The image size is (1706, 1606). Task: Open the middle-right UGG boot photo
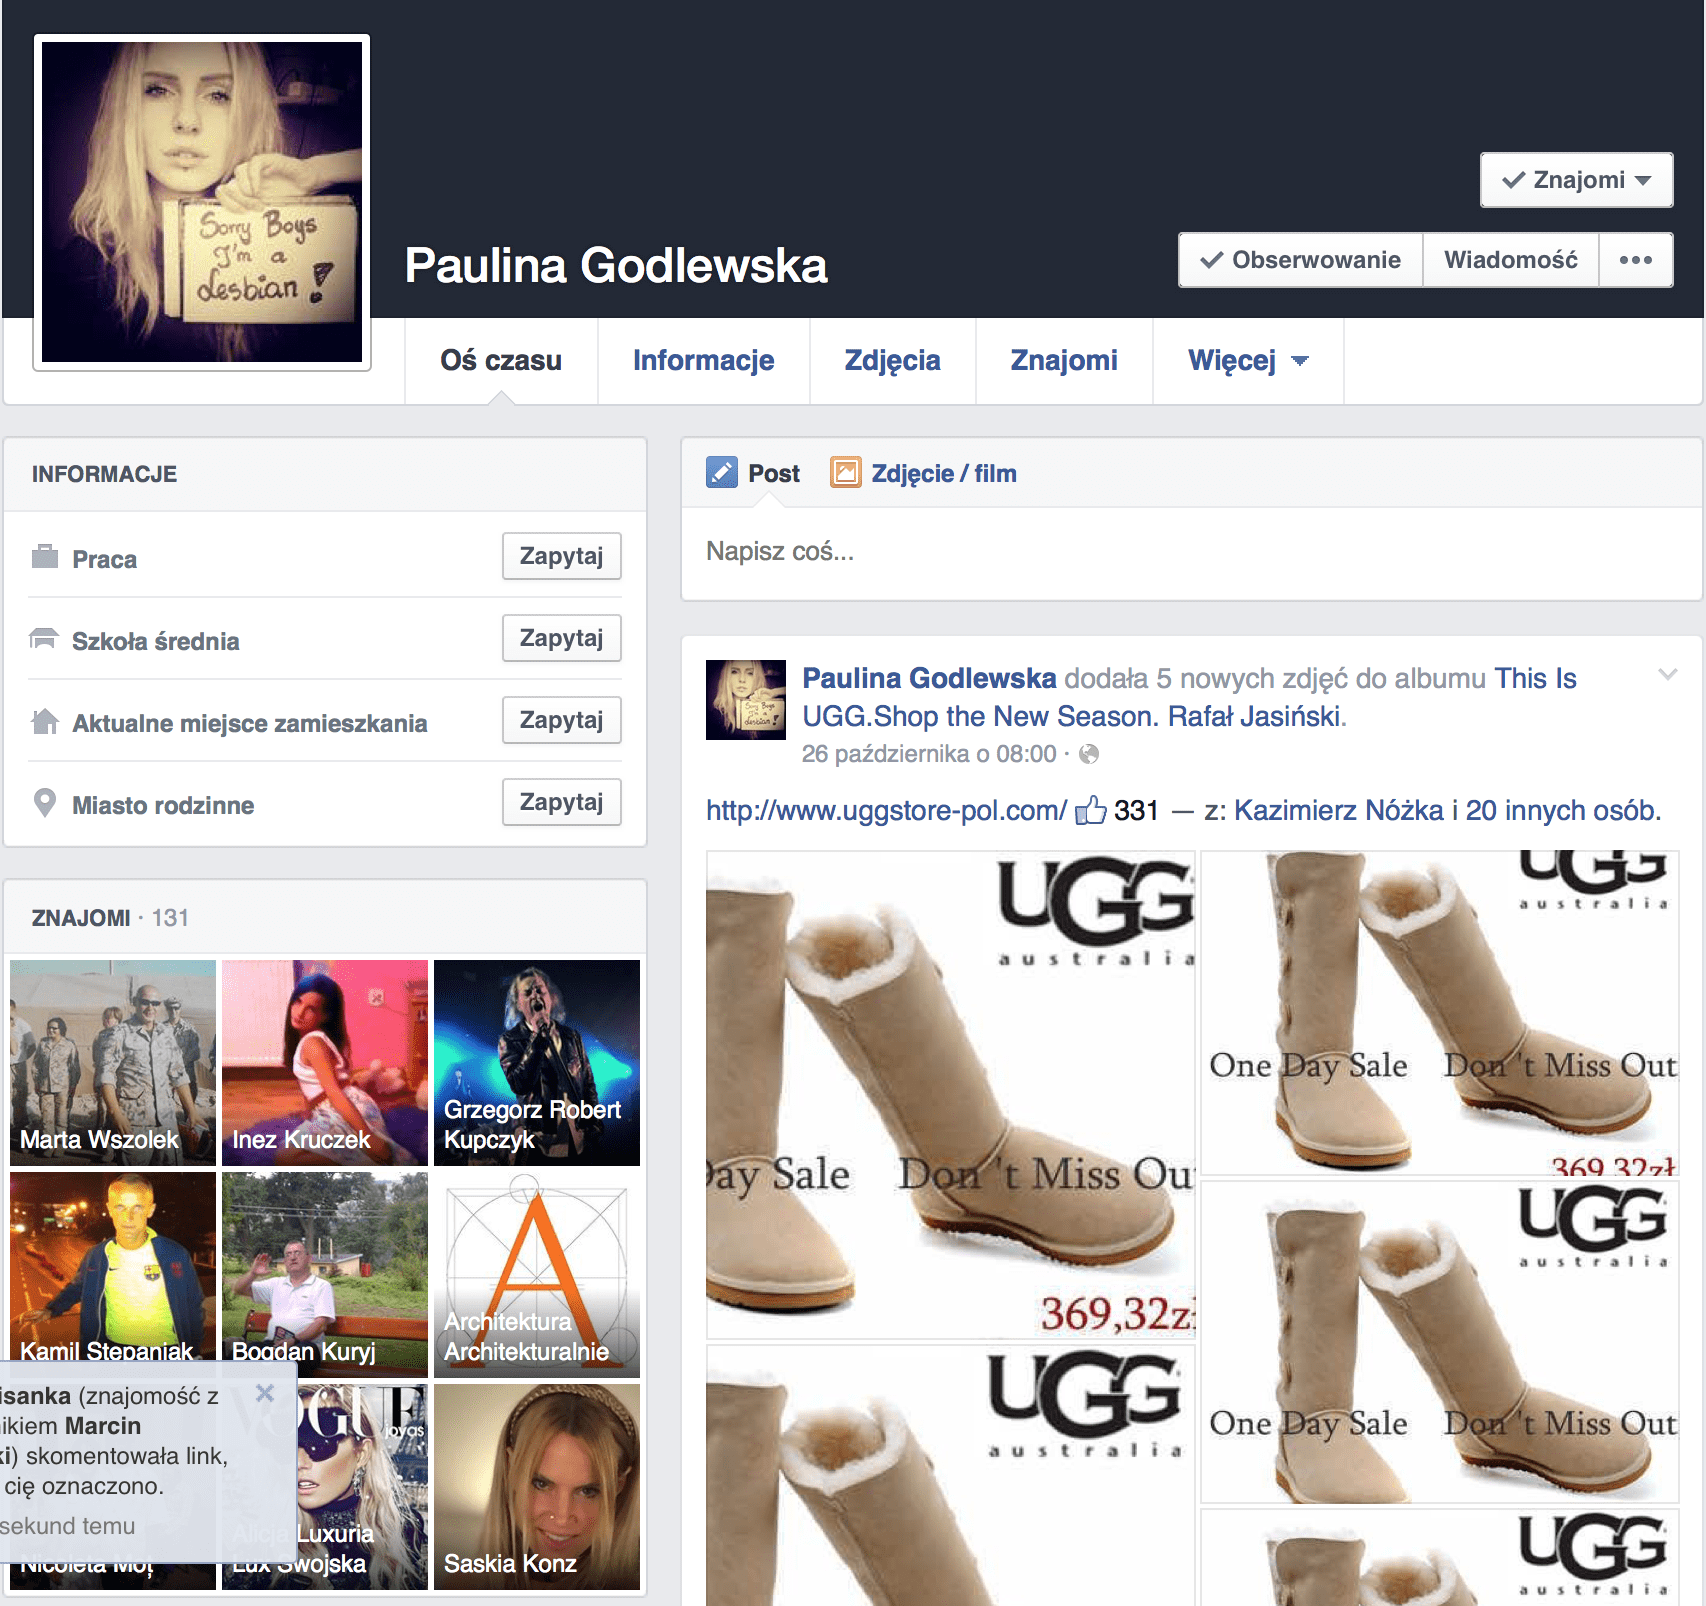tap(1439, 1342)
